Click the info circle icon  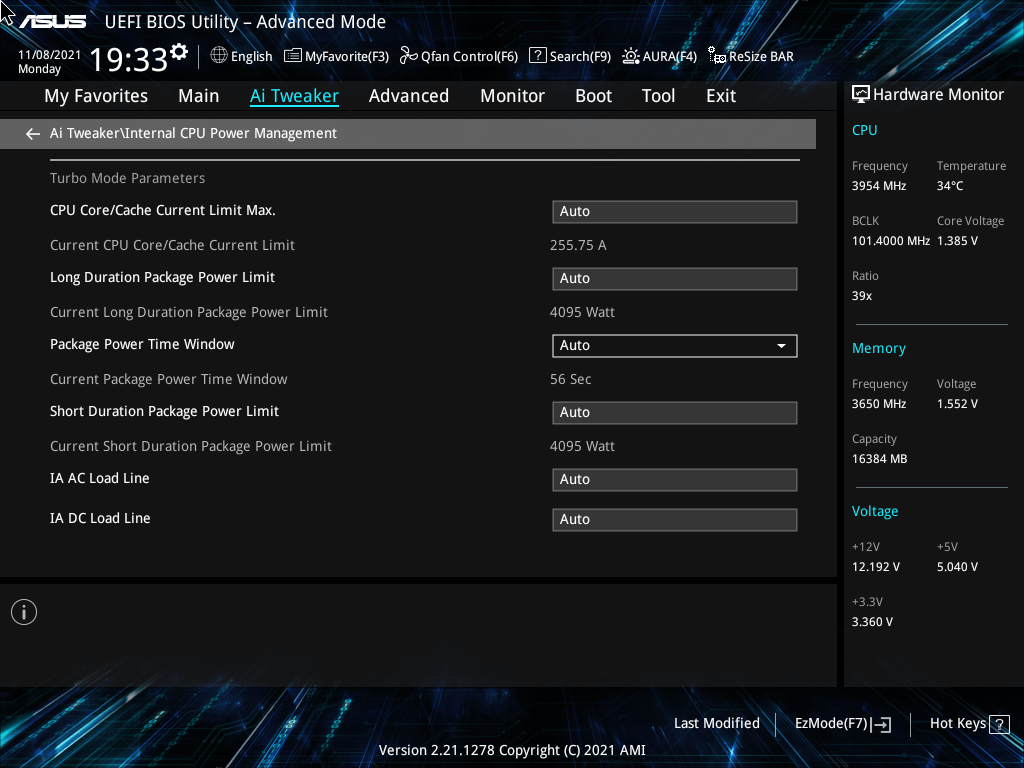(24, 612)
